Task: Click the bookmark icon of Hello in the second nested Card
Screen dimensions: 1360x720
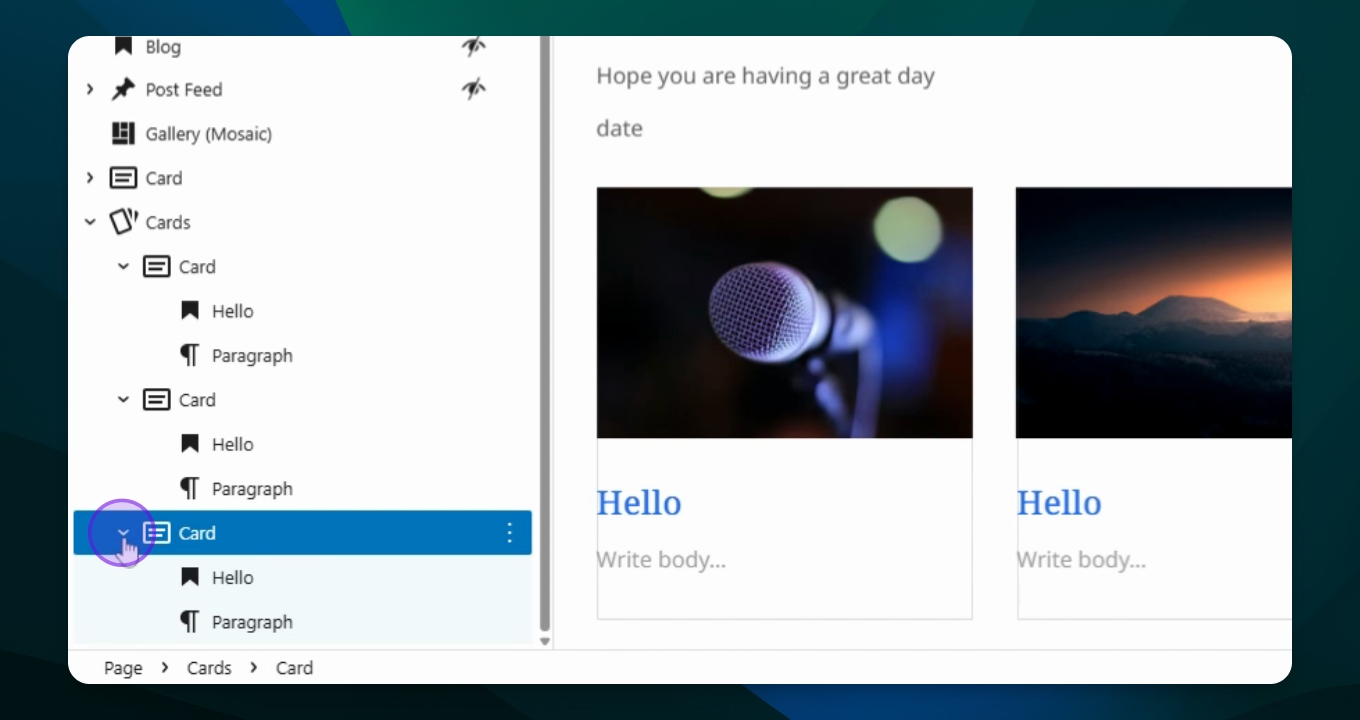Action: click(x=190, y=444)
